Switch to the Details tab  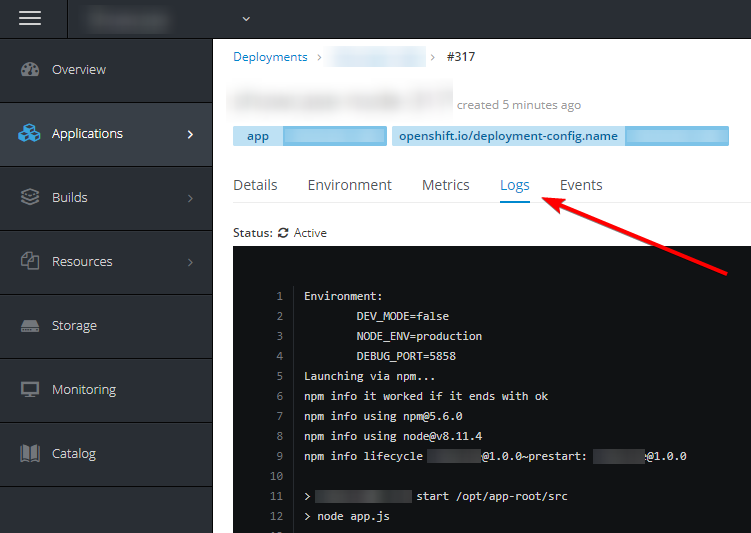pos(255,185)
